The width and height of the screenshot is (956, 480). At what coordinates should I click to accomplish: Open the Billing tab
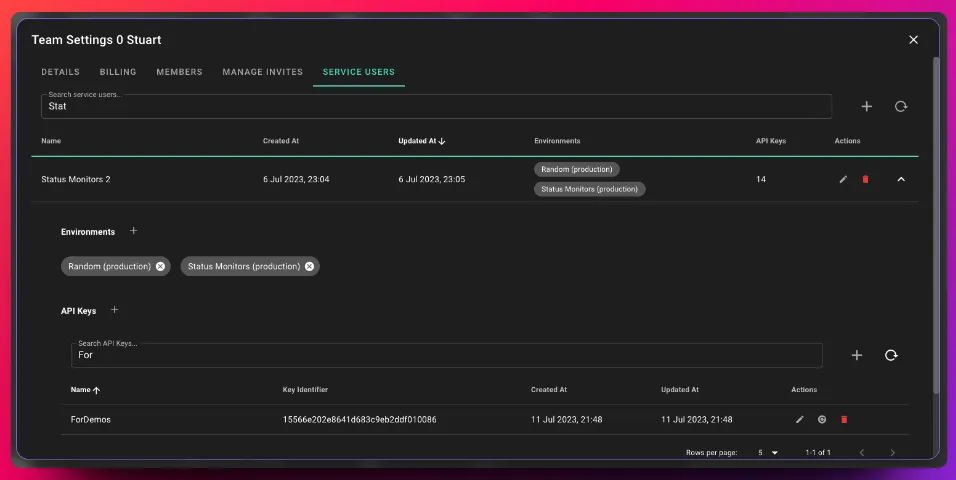point(118,72)
